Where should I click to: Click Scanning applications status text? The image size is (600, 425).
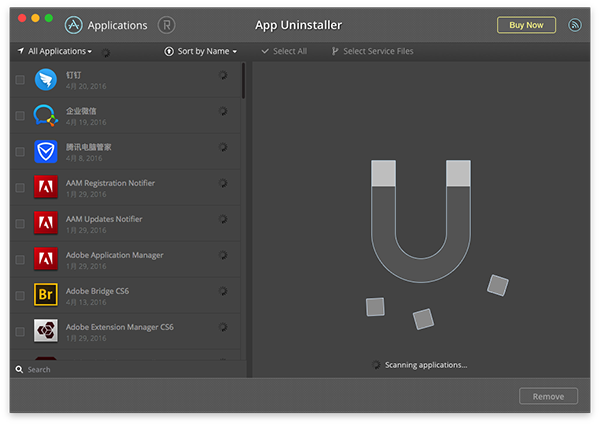[426, 365]
